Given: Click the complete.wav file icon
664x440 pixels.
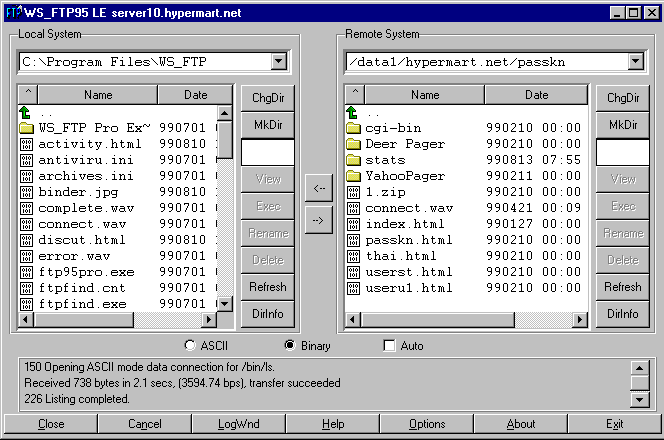Looking at the screenshot, I should coord(26,208).
